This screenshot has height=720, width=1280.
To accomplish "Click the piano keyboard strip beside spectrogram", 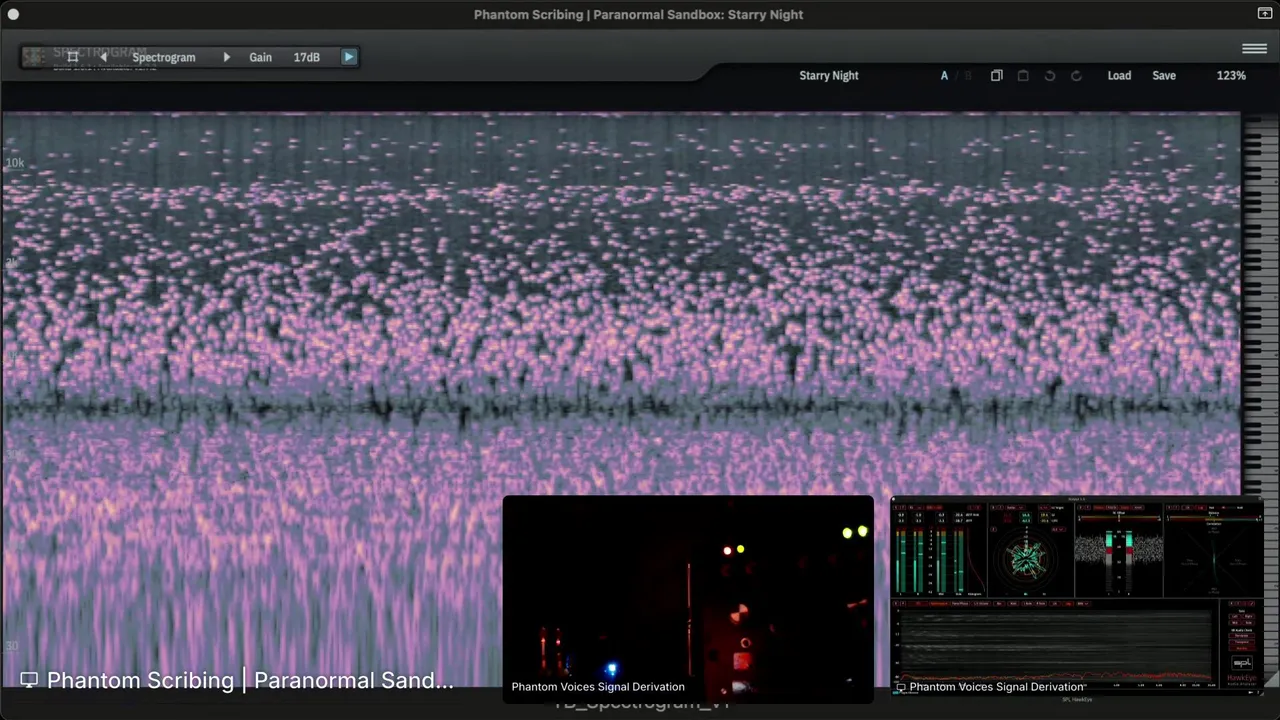I will coord(1260,304).
